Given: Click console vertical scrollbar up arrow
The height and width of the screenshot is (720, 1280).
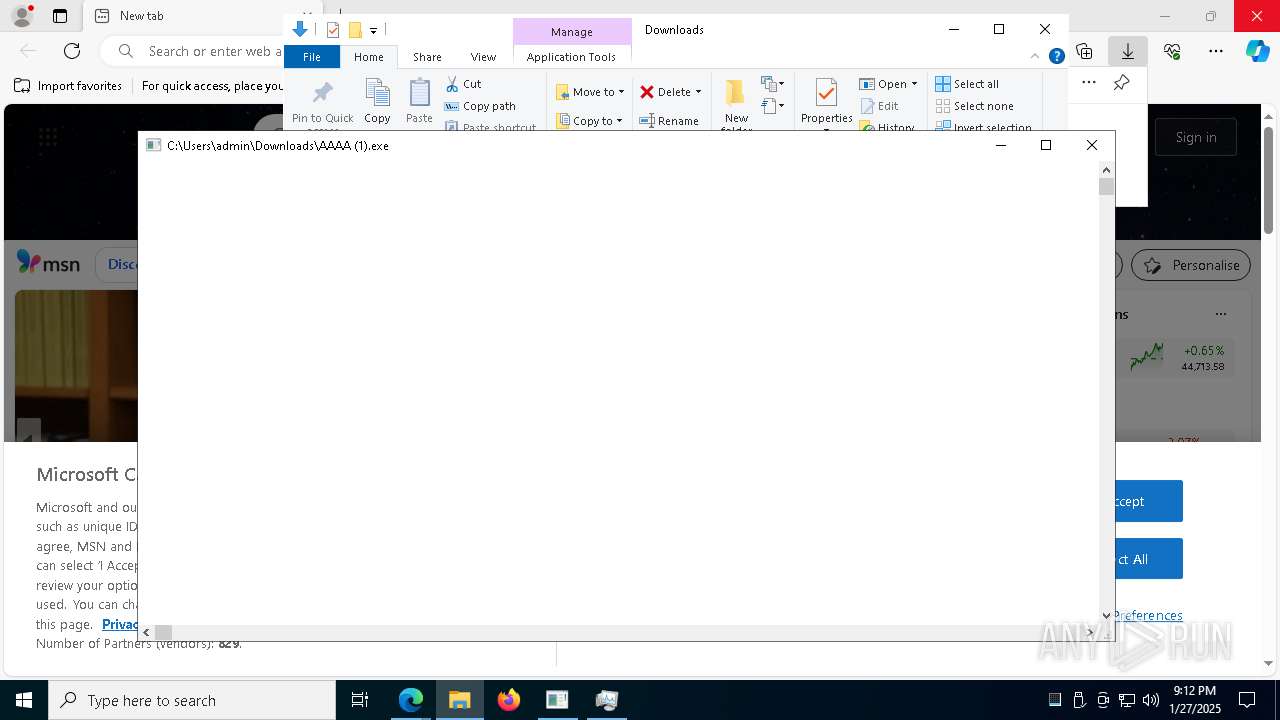Looking at the screenshot, I should (x=1106, y=170).
